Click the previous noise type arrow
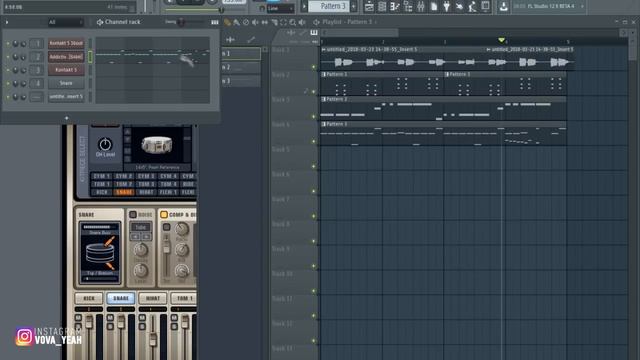The height and width of the screenshot is (360, 640). point(136,237)
